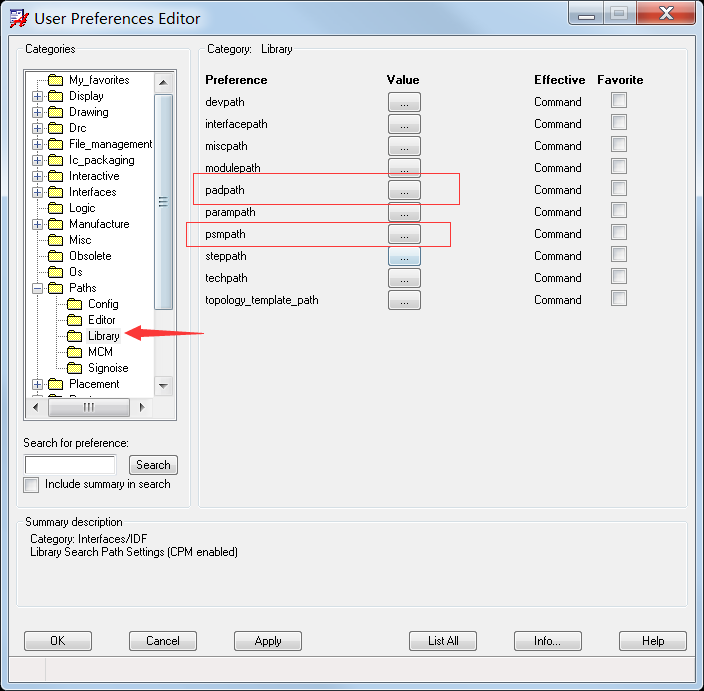This screenshot has width=704, height=691.
Task: Mark padpath as a favorite
Action: (619, 188)
